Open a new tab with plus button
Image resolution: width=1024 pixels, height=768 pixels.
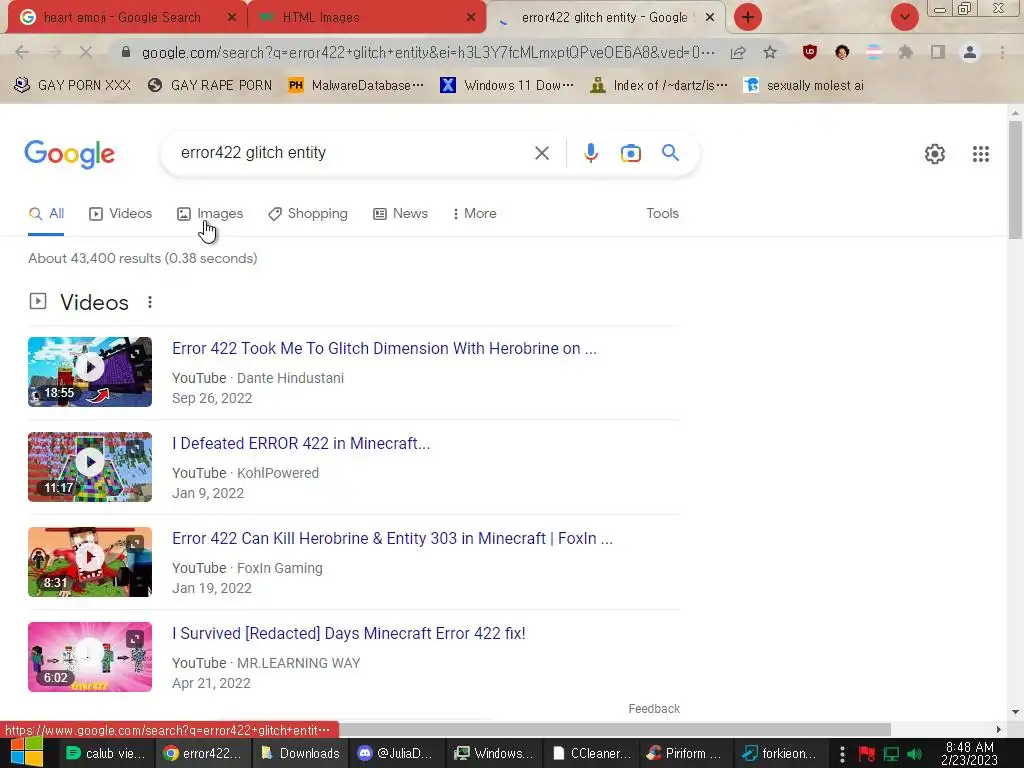click(748, 17)
